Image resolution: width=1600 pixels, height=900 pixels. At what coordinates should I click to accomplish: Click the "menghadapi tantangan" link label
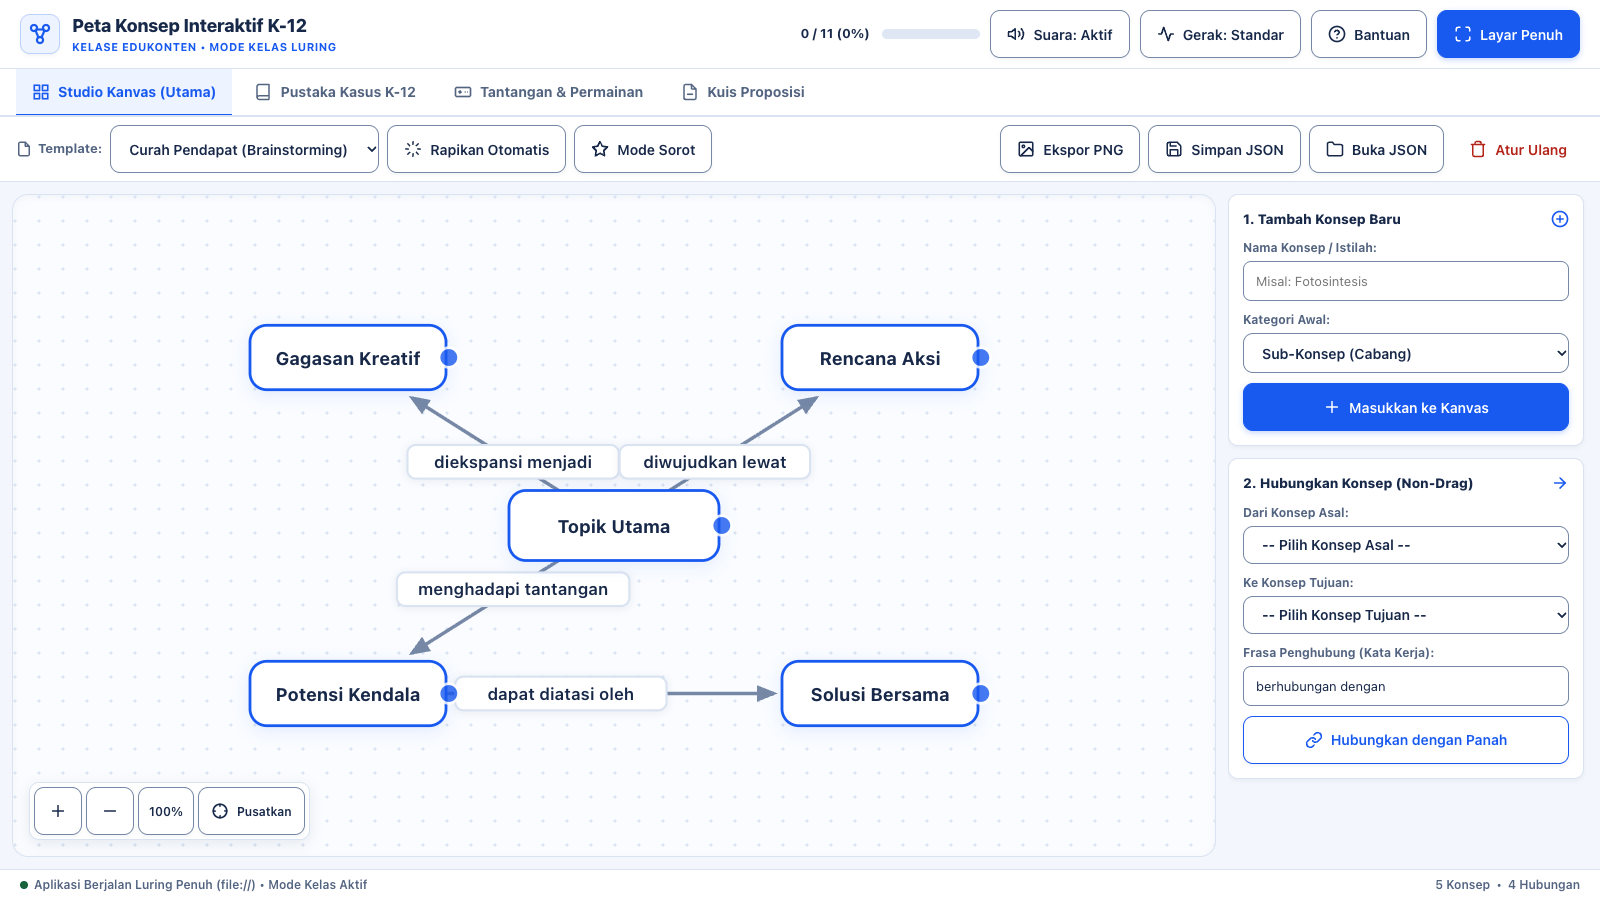click(x=513, y=589)
